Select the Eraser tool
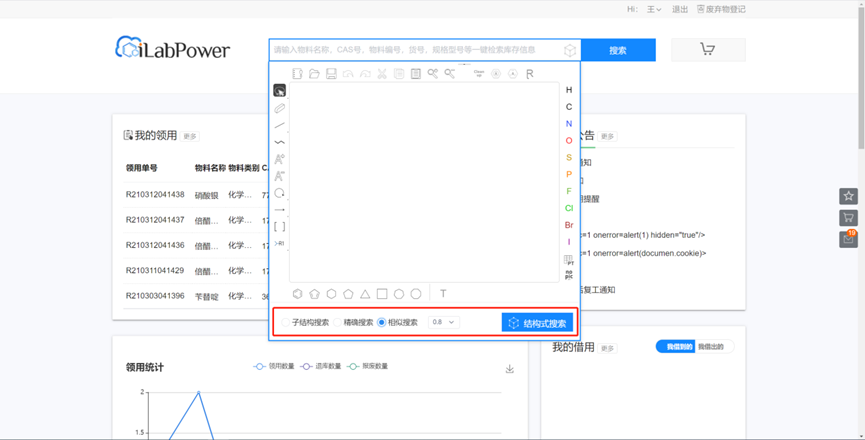Viewport: 865px width, 440px height. 280,108
